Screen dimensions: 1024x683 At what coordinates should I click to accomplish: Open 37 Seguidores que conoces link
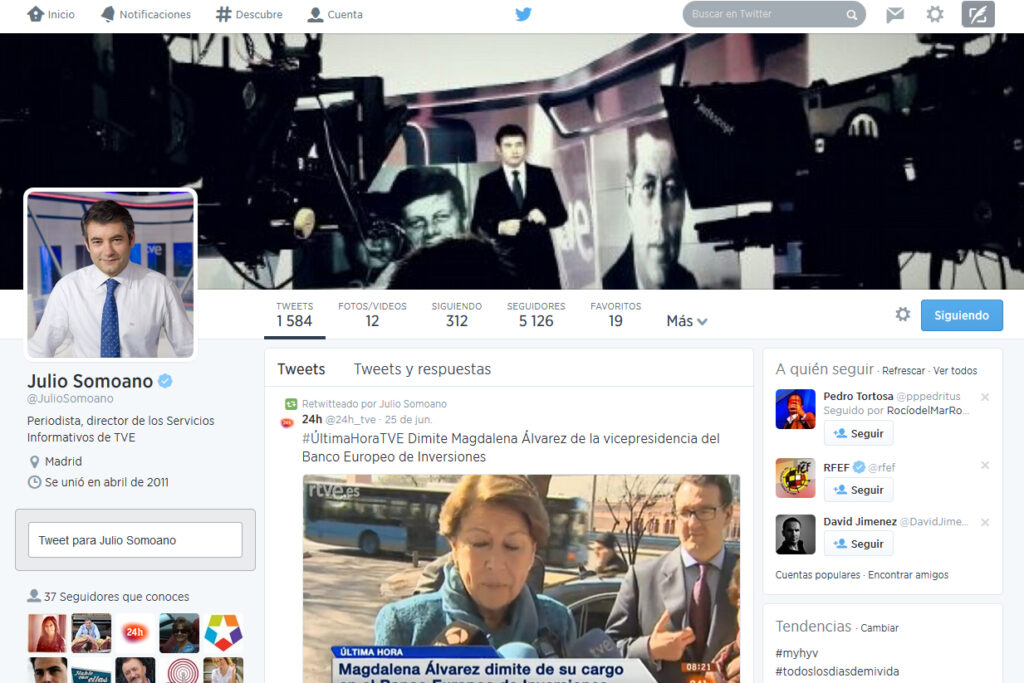click(x=116, y=596)
